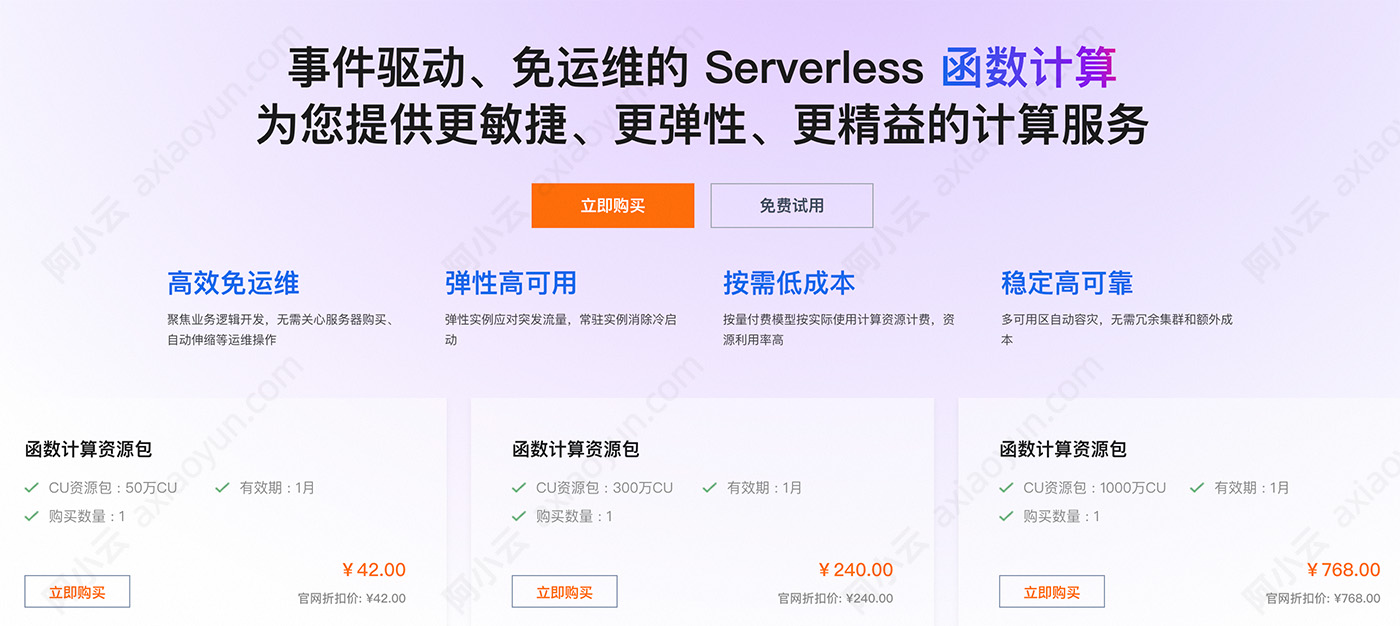Viewport: 1400px width, 626px height.
Task: Select the 按需低成本 feature heading
Action: click(789, 283)
